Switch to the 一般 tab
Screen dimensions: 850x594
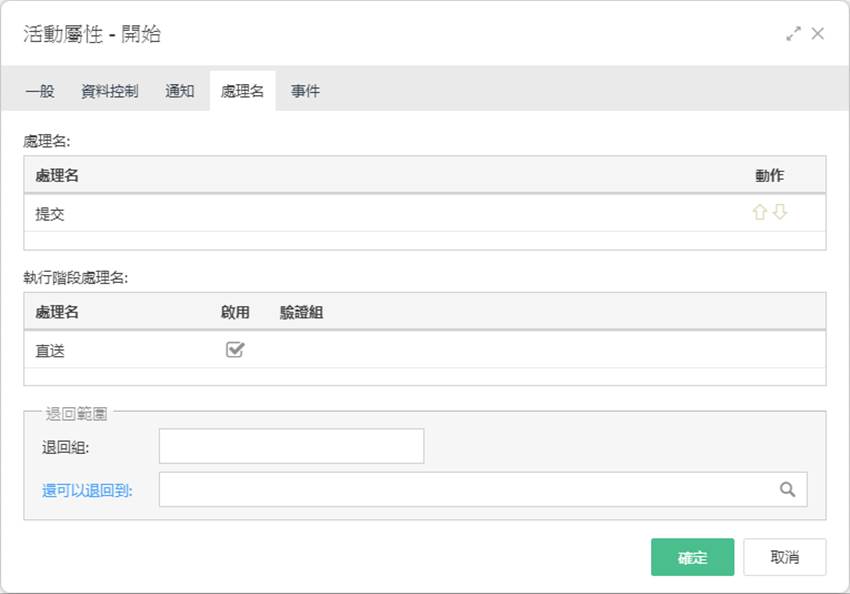click(40, 91)
